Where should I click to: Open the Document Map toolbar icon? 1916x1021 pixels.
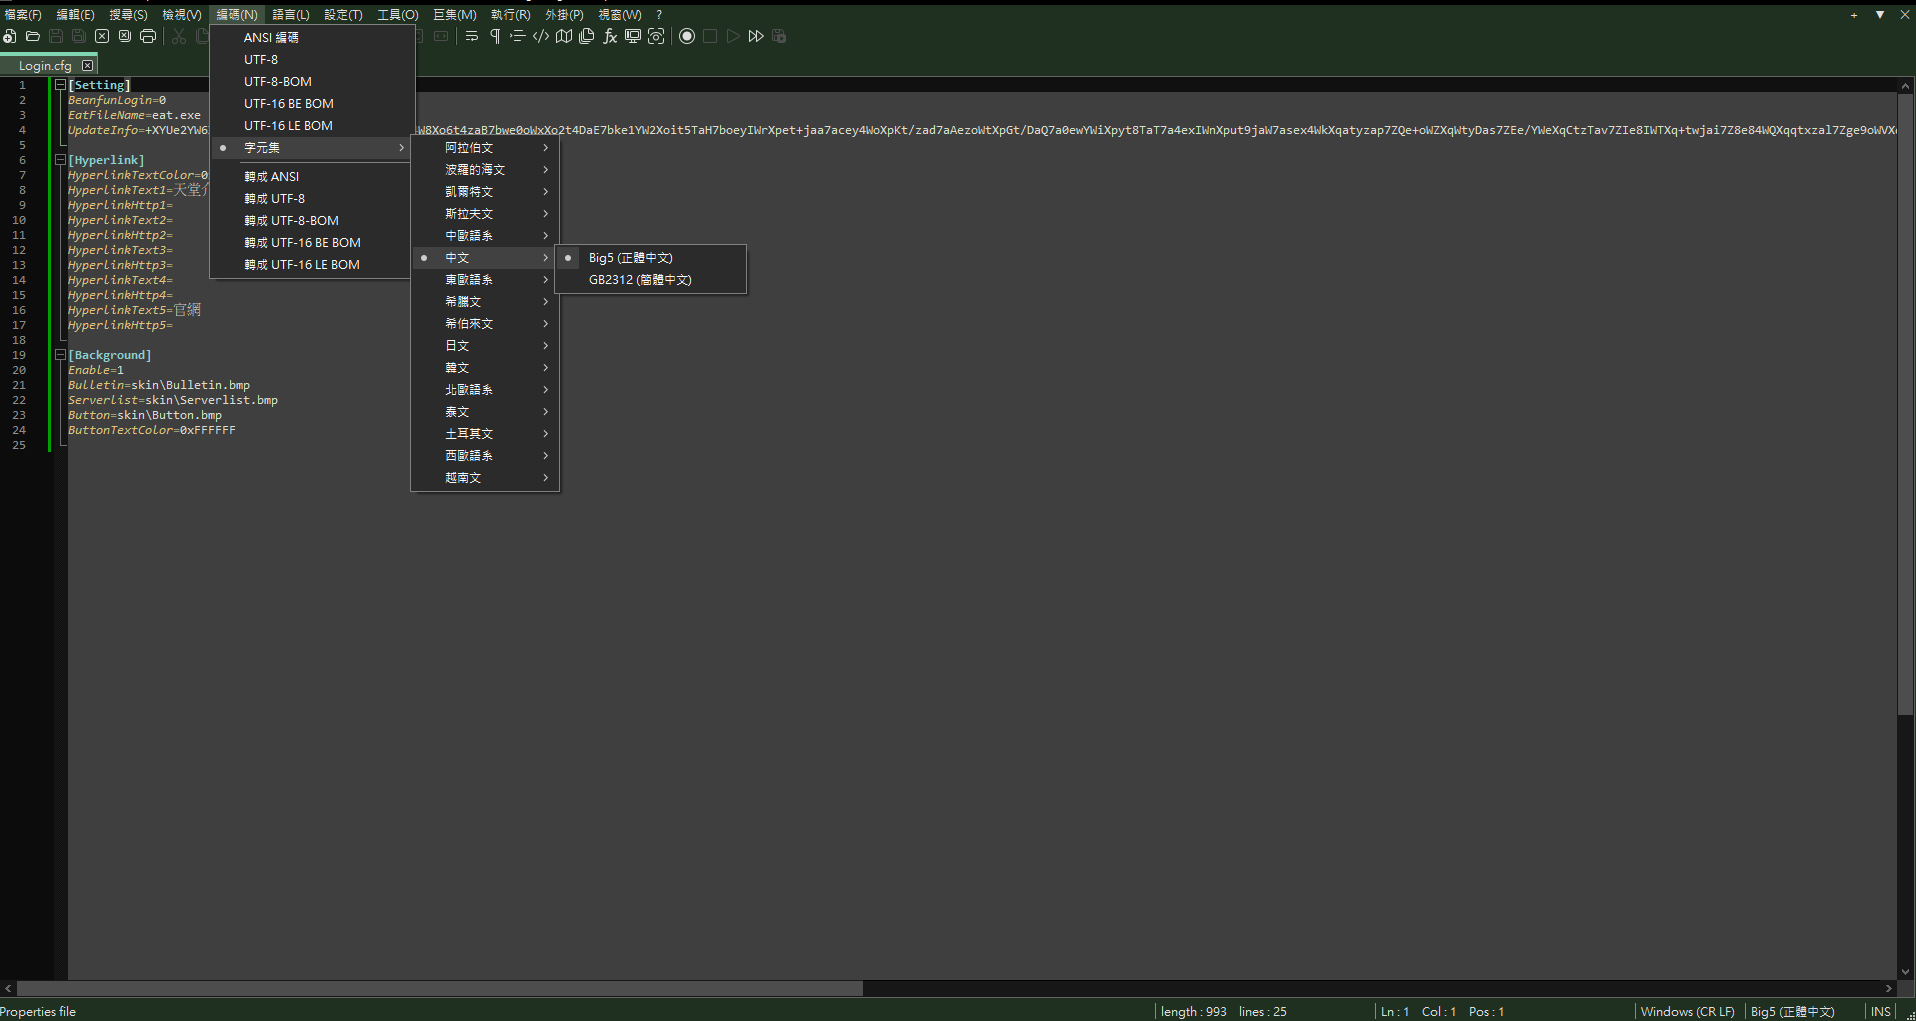tap(564, 36)
